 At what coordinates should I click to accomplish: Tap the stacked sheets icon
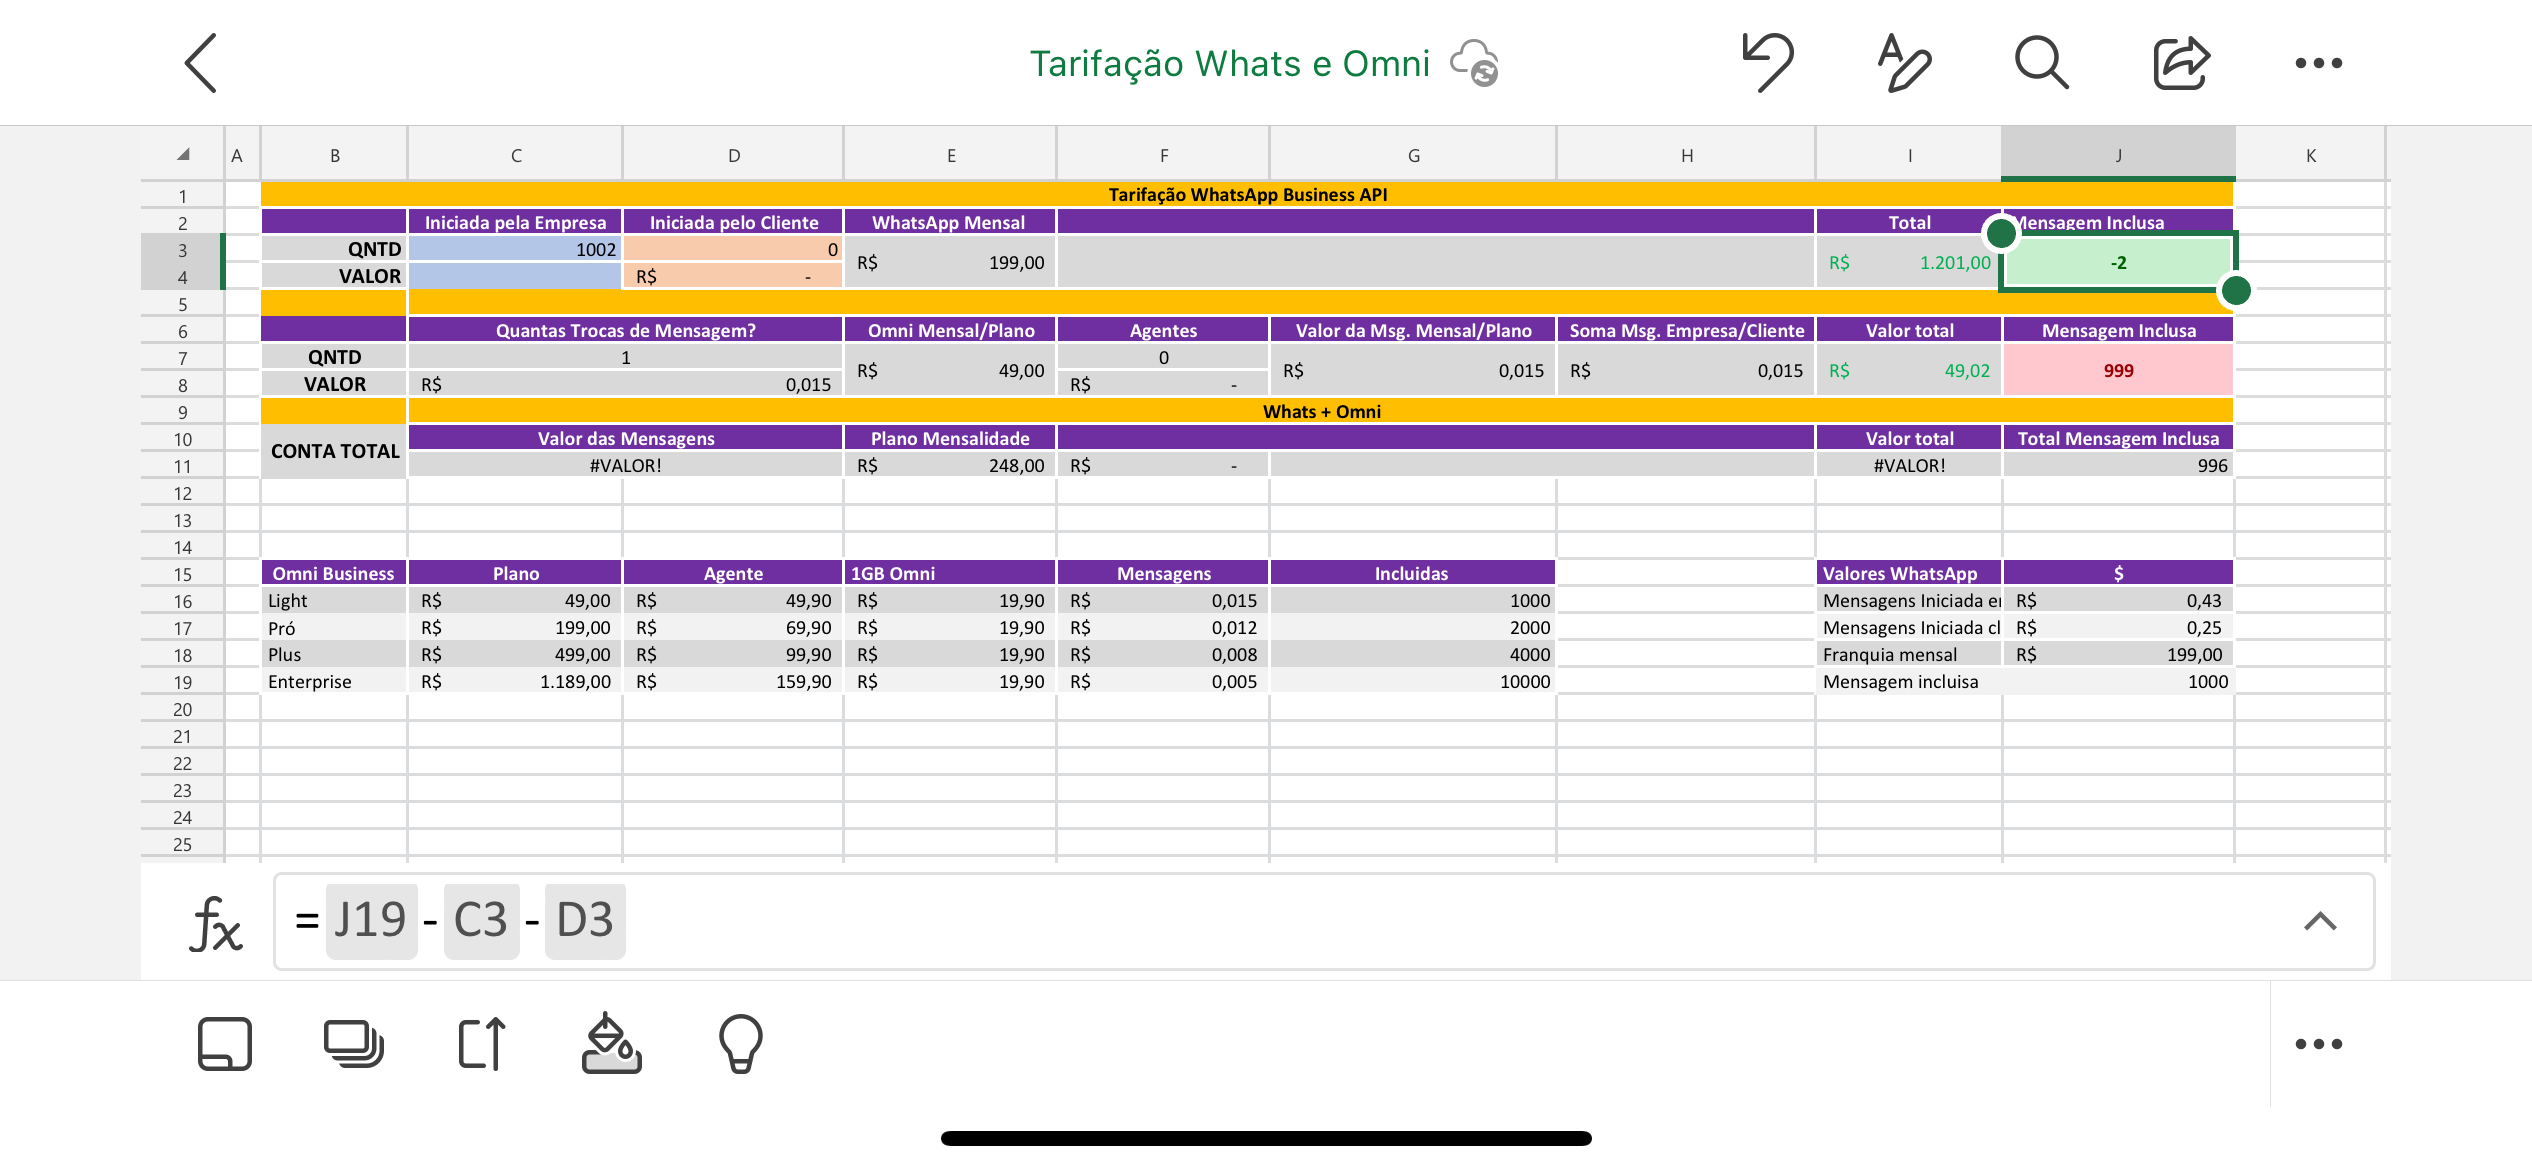pyautogui.click(x=353, y=1044)
